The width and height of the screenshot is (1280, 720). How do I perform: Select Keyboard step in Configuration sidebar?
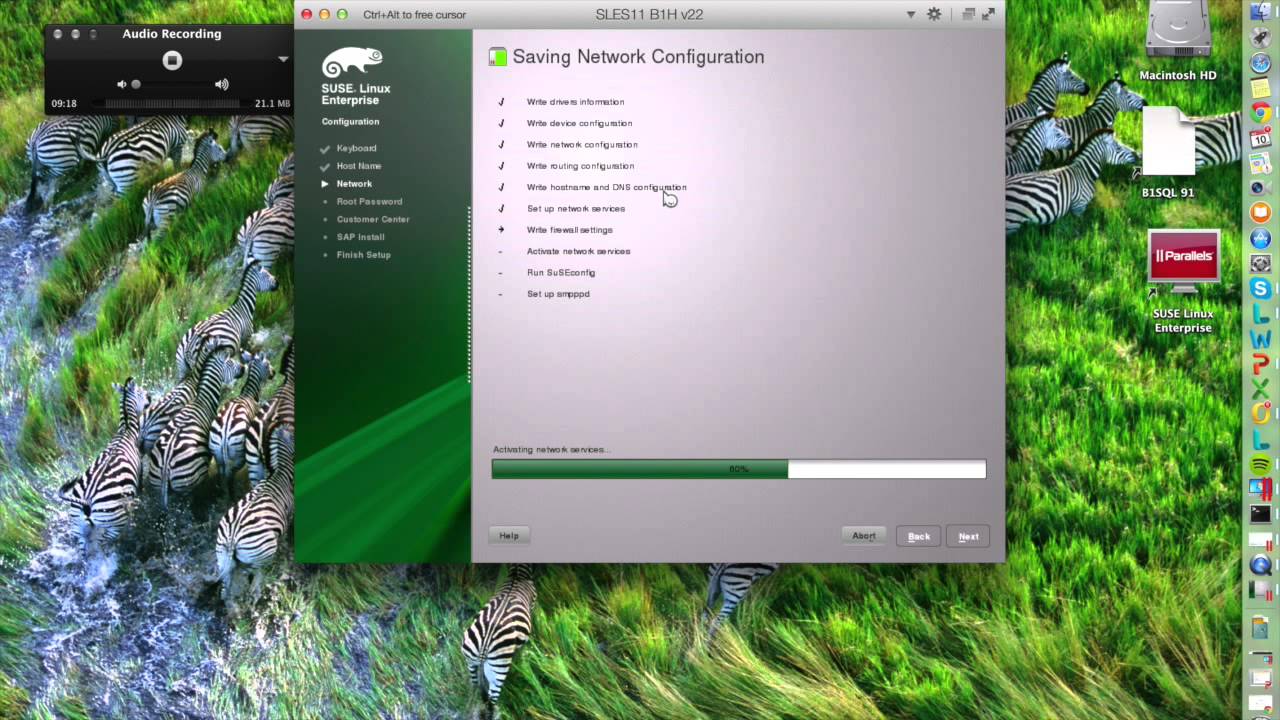pyautogui.click(x=356, y=148)
